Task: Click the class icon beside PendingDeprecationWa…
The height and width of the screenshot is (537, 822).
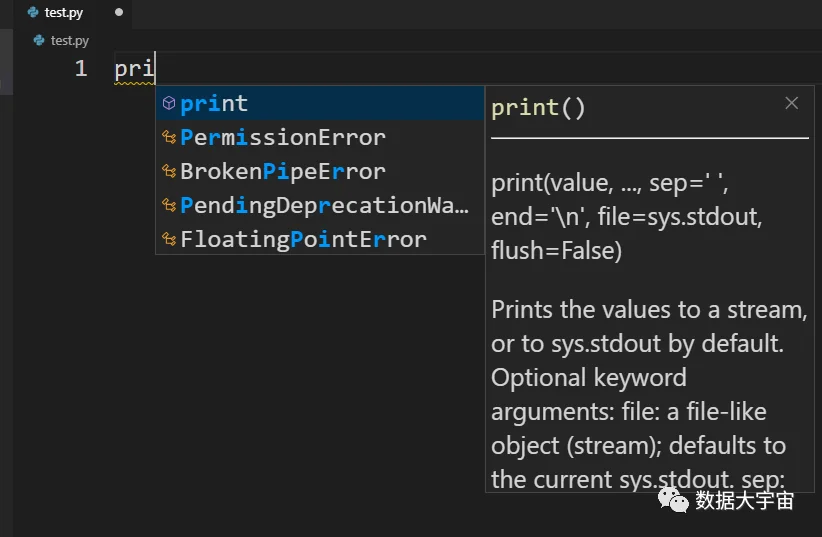Action: point(169,205)
